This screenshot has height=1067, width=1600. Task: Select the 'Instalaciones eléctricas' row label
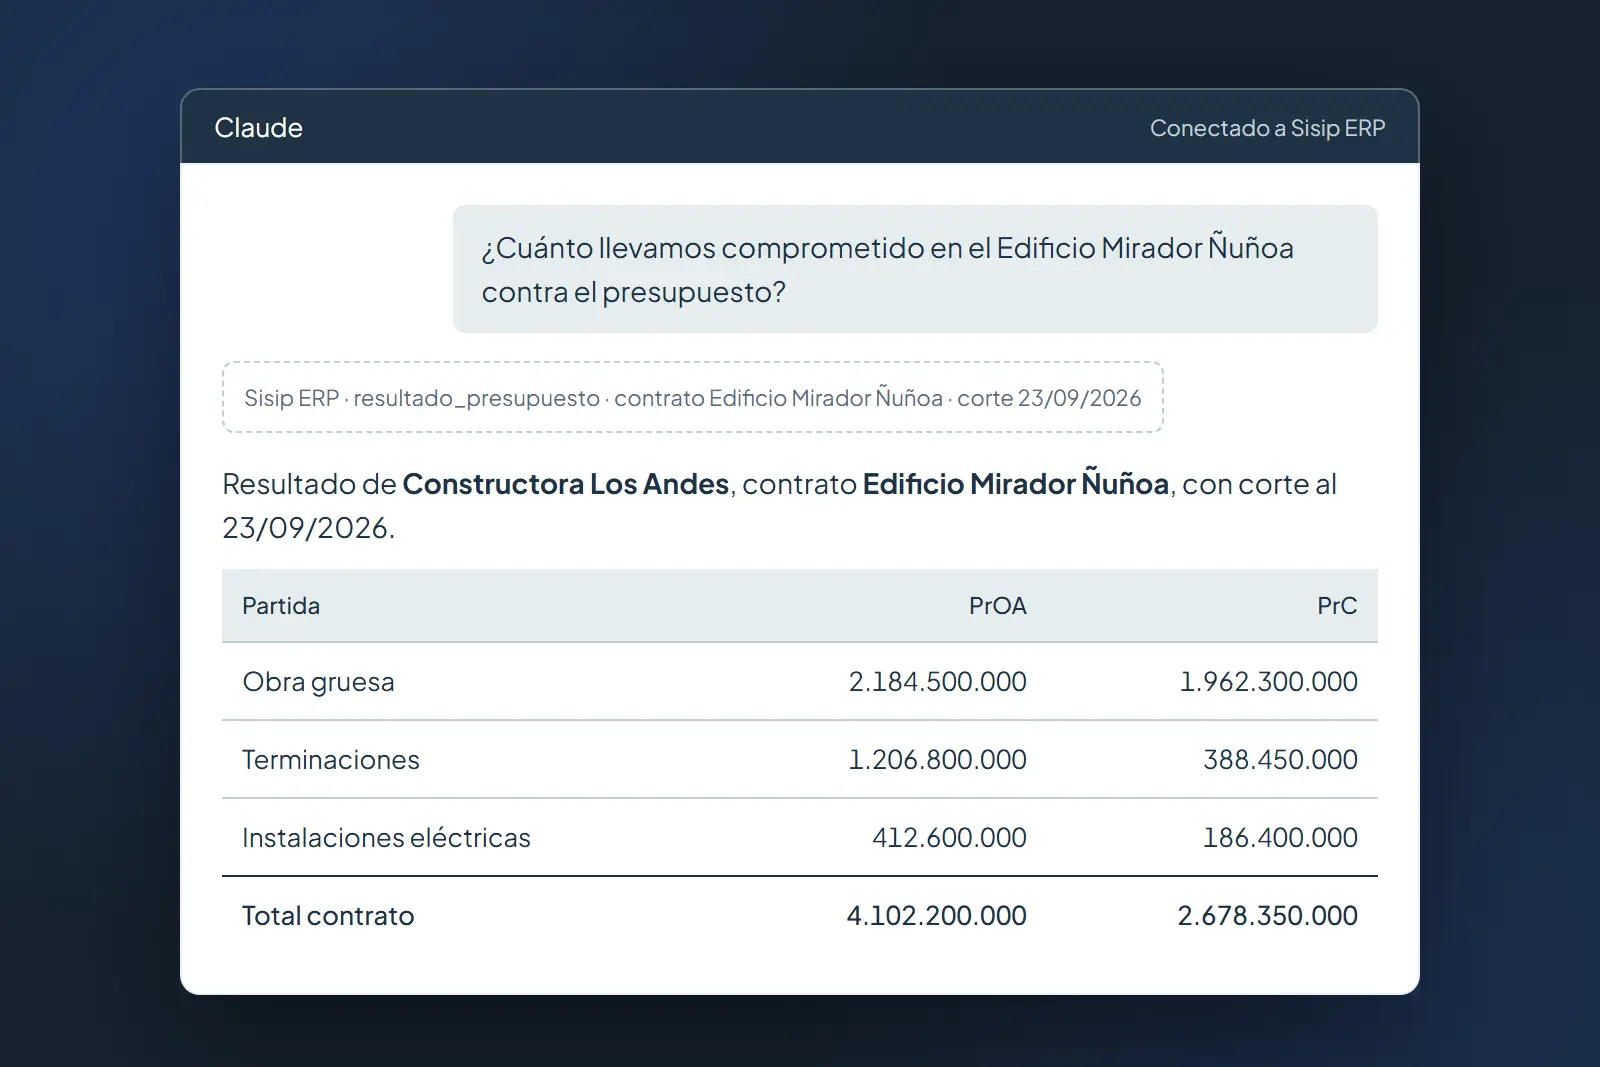click(386, 838)
